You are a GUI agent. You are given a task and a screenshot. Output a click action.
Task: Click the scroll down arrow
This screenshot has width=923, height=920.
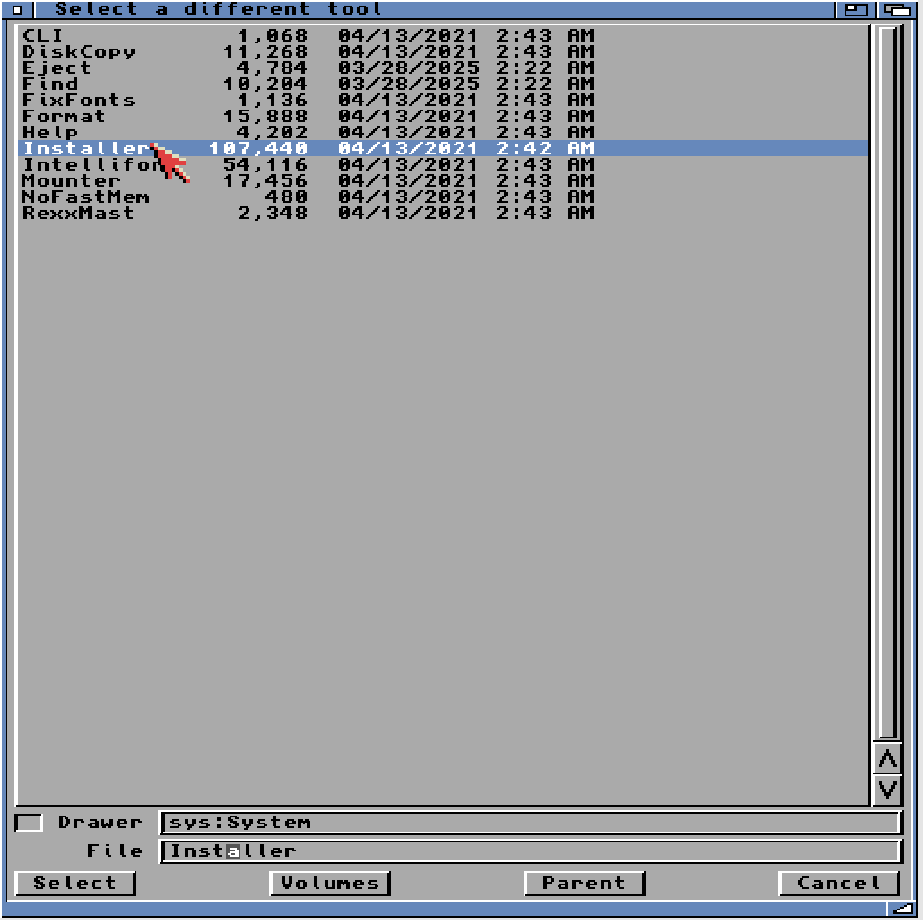tap(887, 789)
